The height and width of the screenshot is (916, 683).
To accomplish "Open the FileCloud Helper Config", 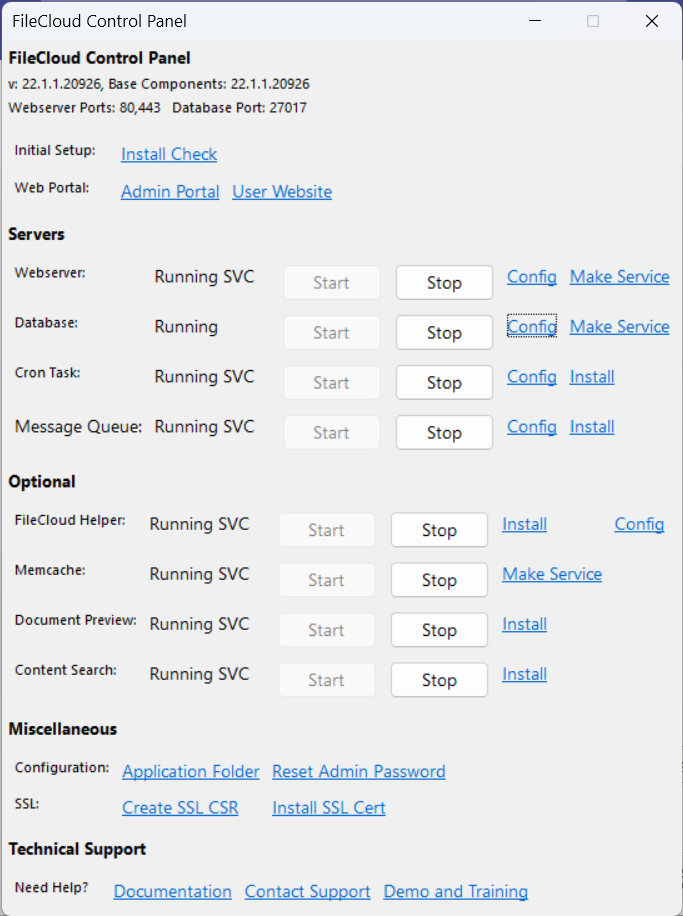I will (639, 523).
